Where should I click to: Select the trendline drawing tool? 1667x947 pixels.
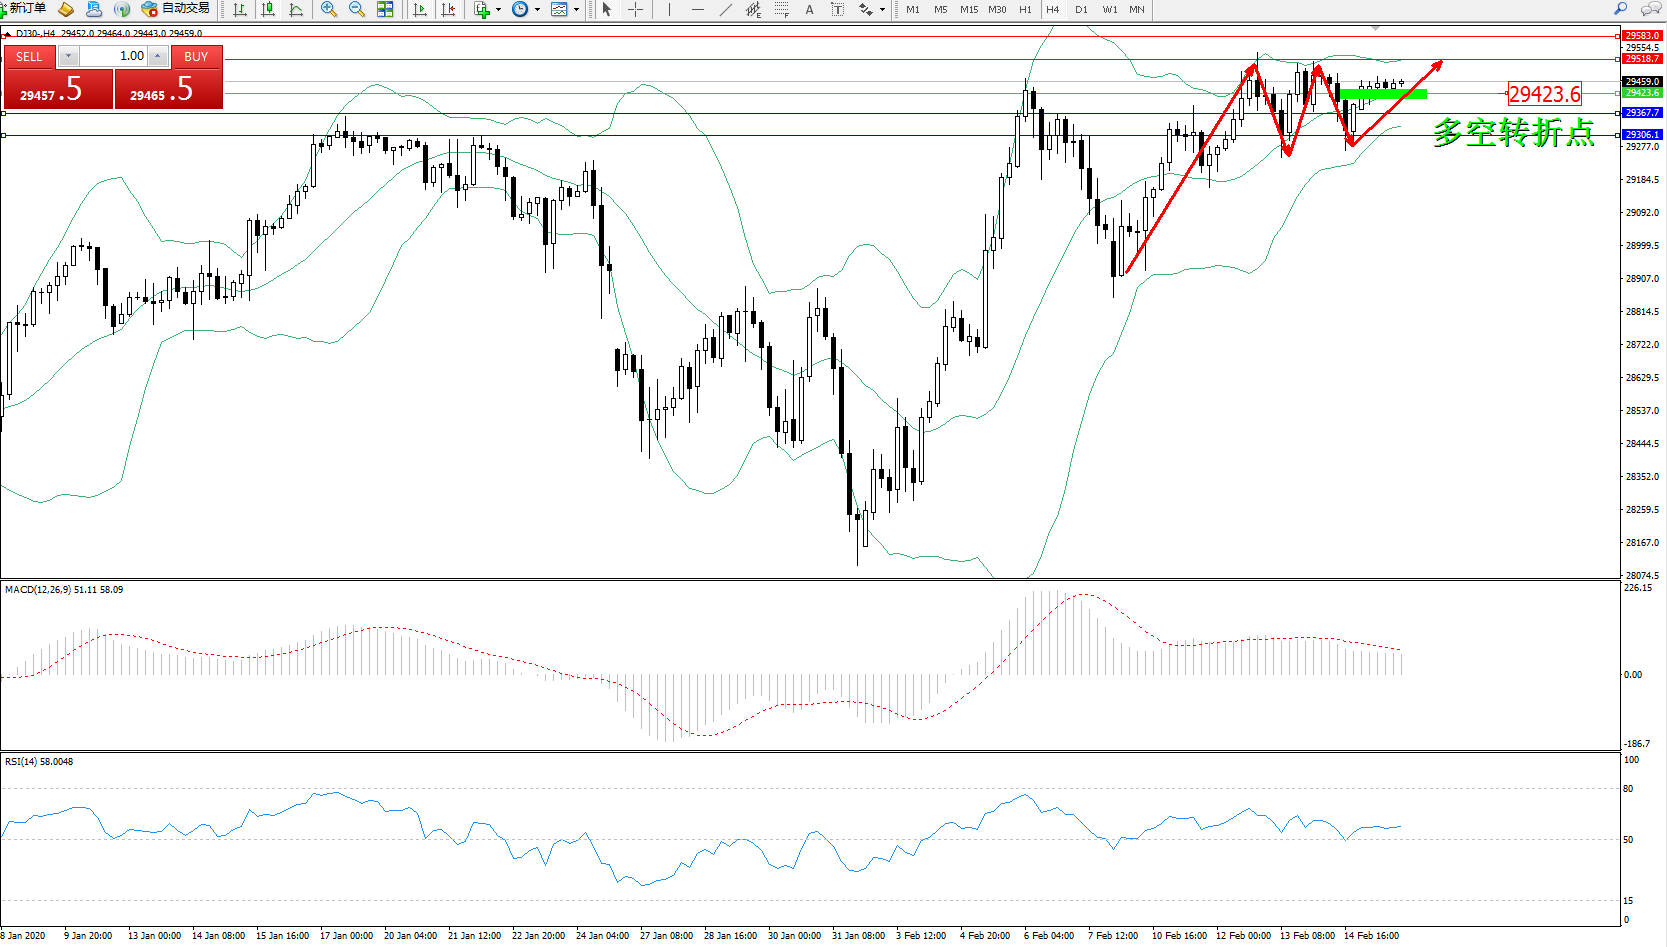[725, 9]
